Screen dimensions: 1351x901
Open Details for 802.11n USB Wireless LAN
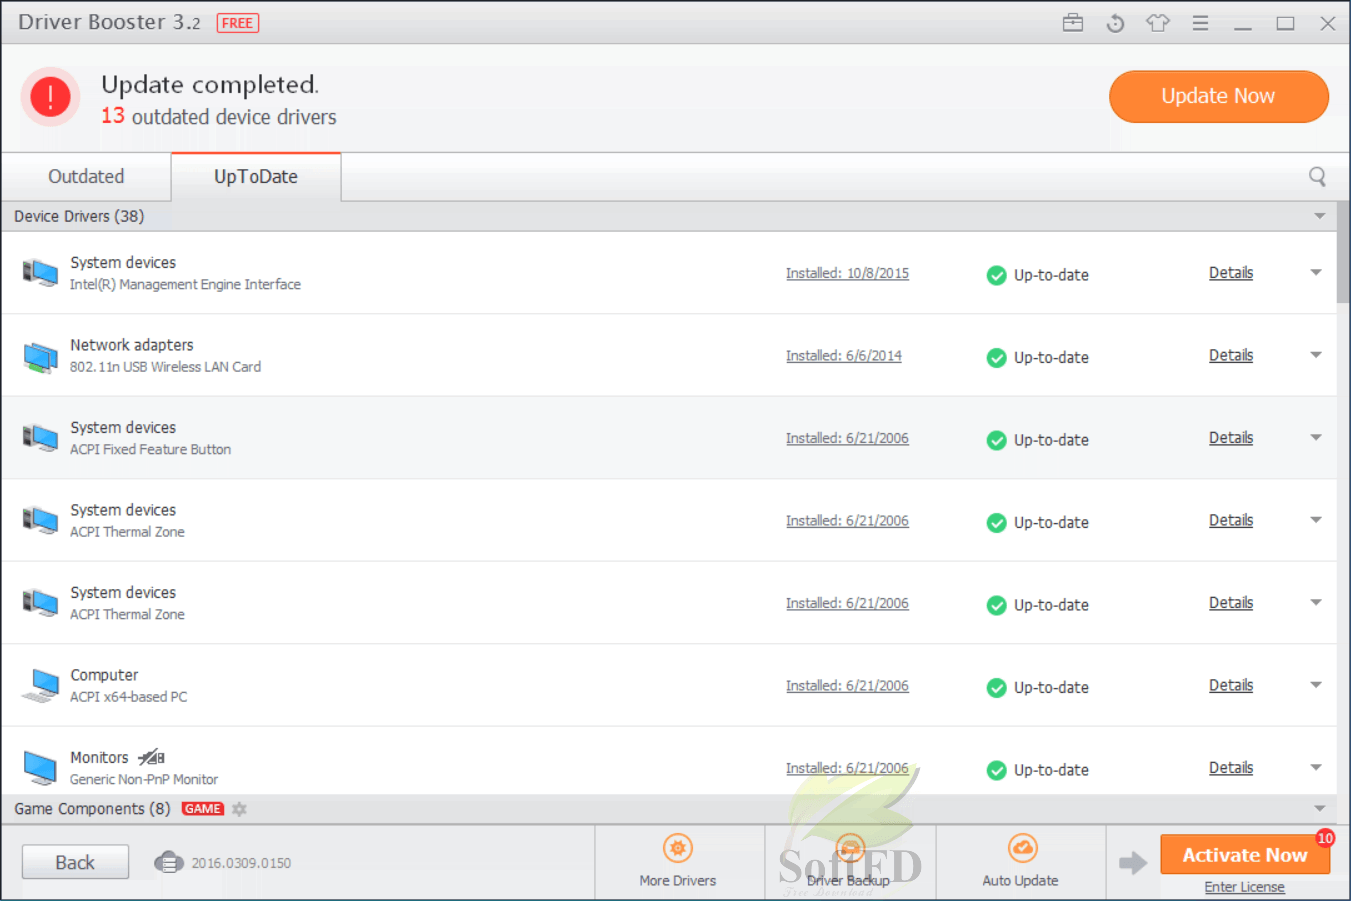1231,356
